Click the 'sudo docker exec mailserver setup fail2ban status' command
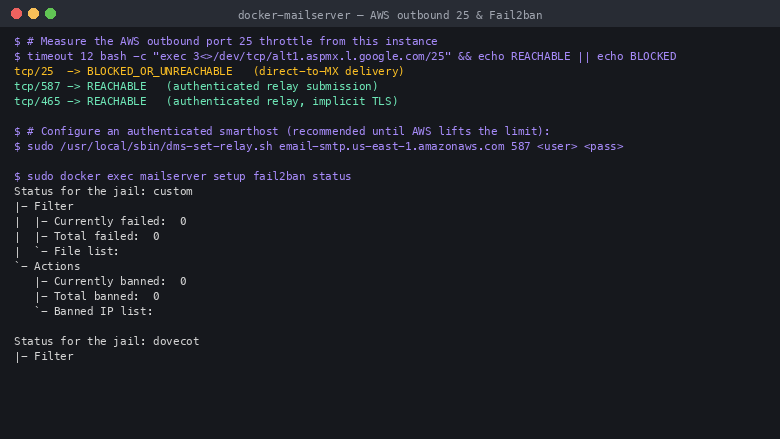Viewport: 780px width, 439px height. [x=183, y=176]
